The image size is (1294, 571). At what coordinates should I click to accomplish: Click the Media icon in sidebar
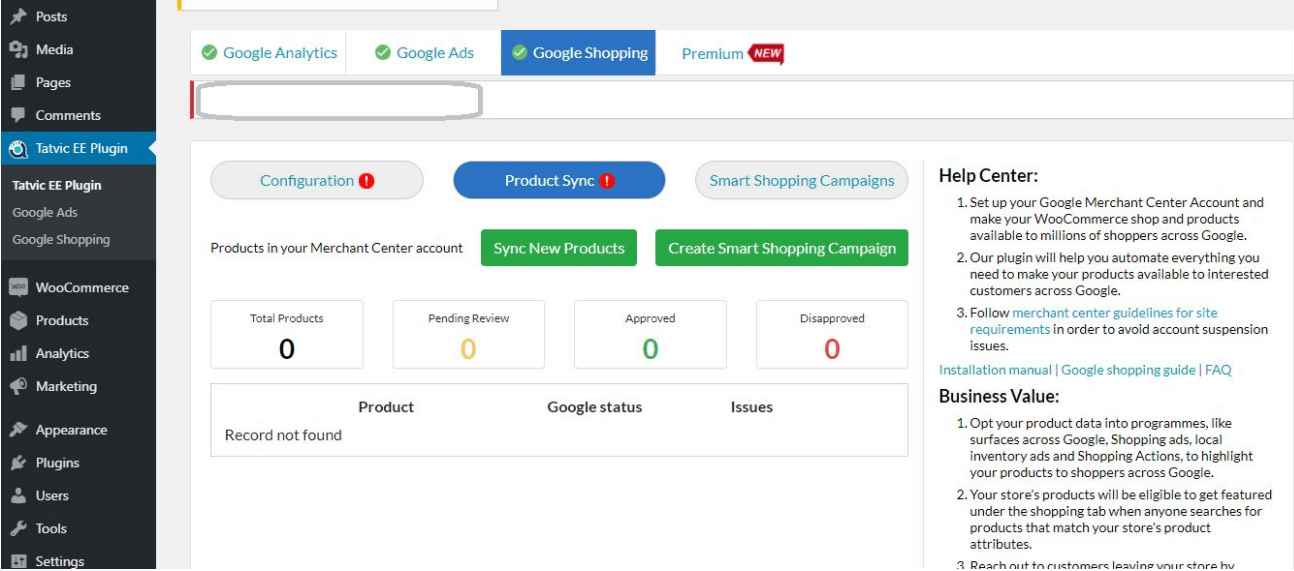[x=18, y=49]
